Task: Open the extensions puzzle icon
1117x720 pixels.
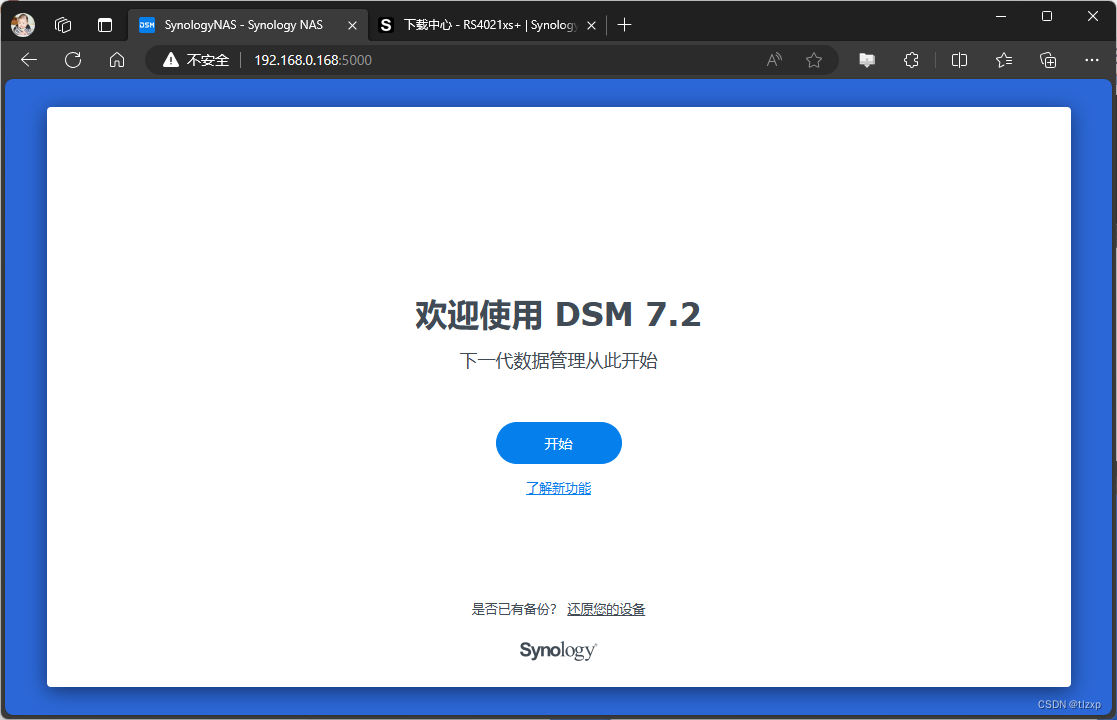Action: tap(911, 60)
